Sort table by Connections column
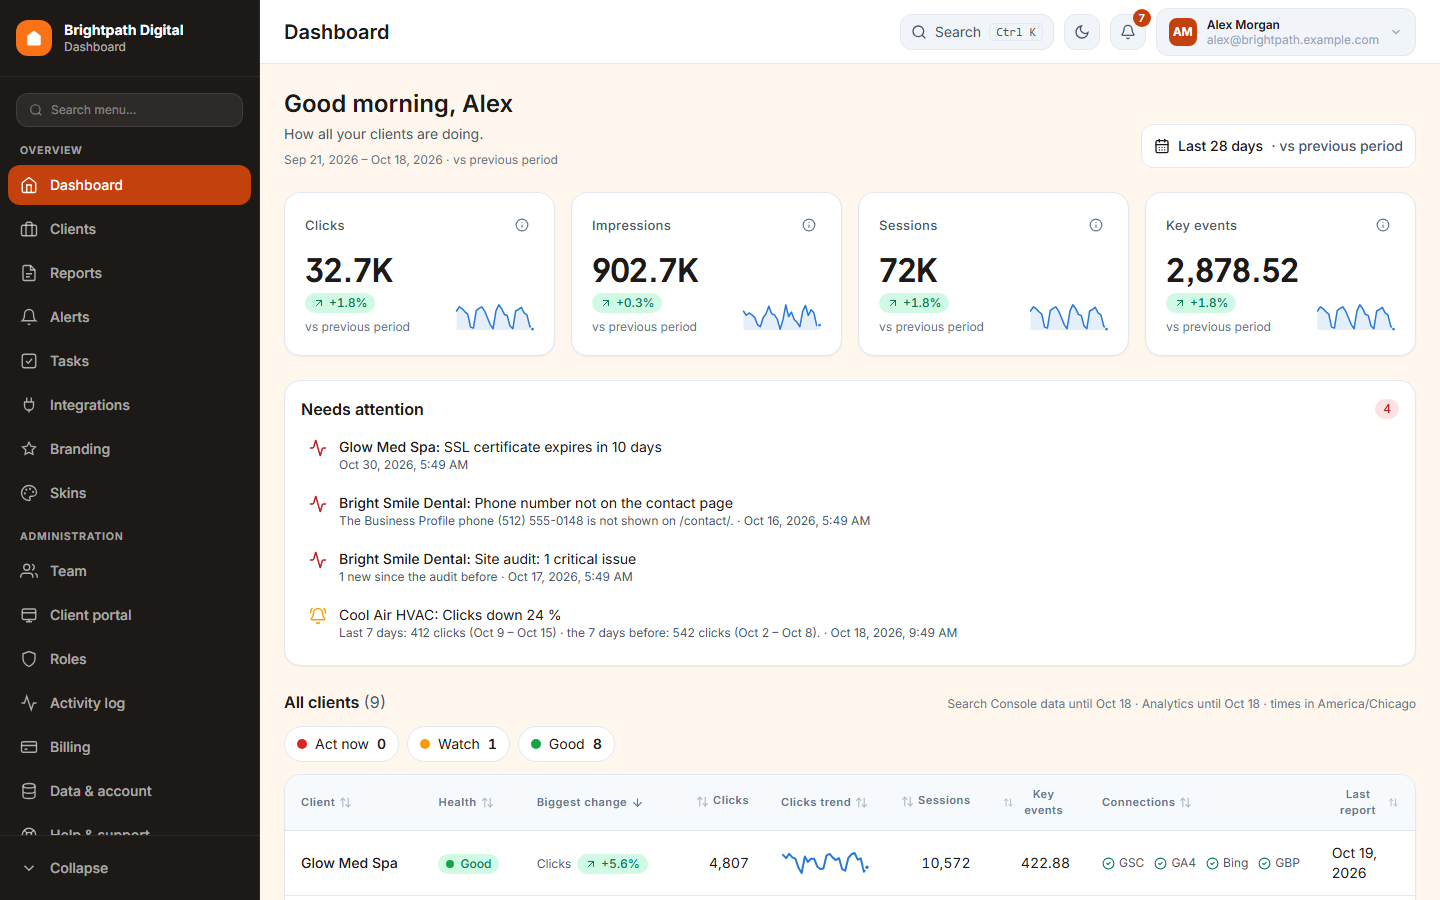The image size is (1440, 900). (1147, 802)
